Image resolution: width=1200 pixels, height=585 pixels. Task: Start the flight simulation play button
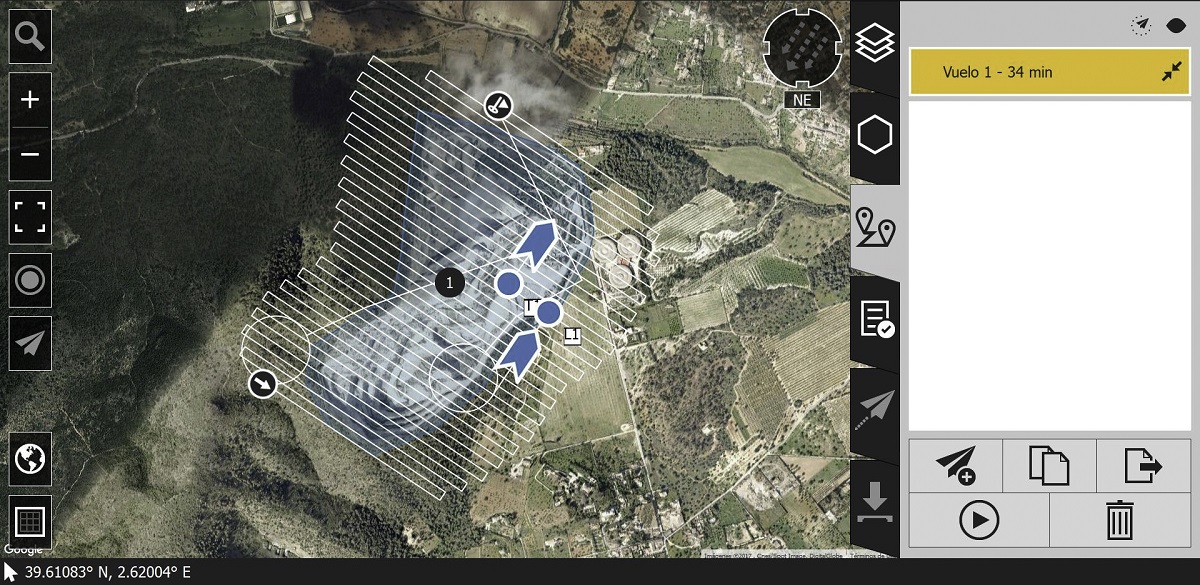[x=979, y=520]
